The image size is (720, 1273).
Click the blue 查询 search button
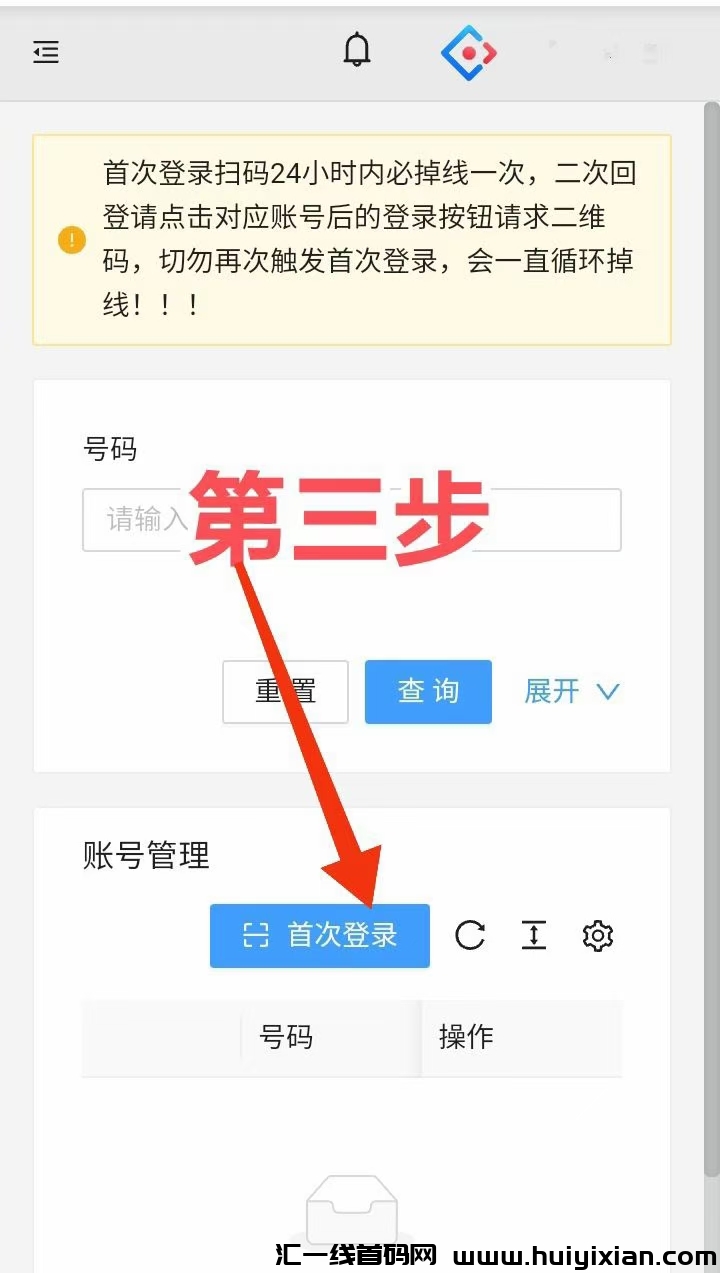click(428, 691)
